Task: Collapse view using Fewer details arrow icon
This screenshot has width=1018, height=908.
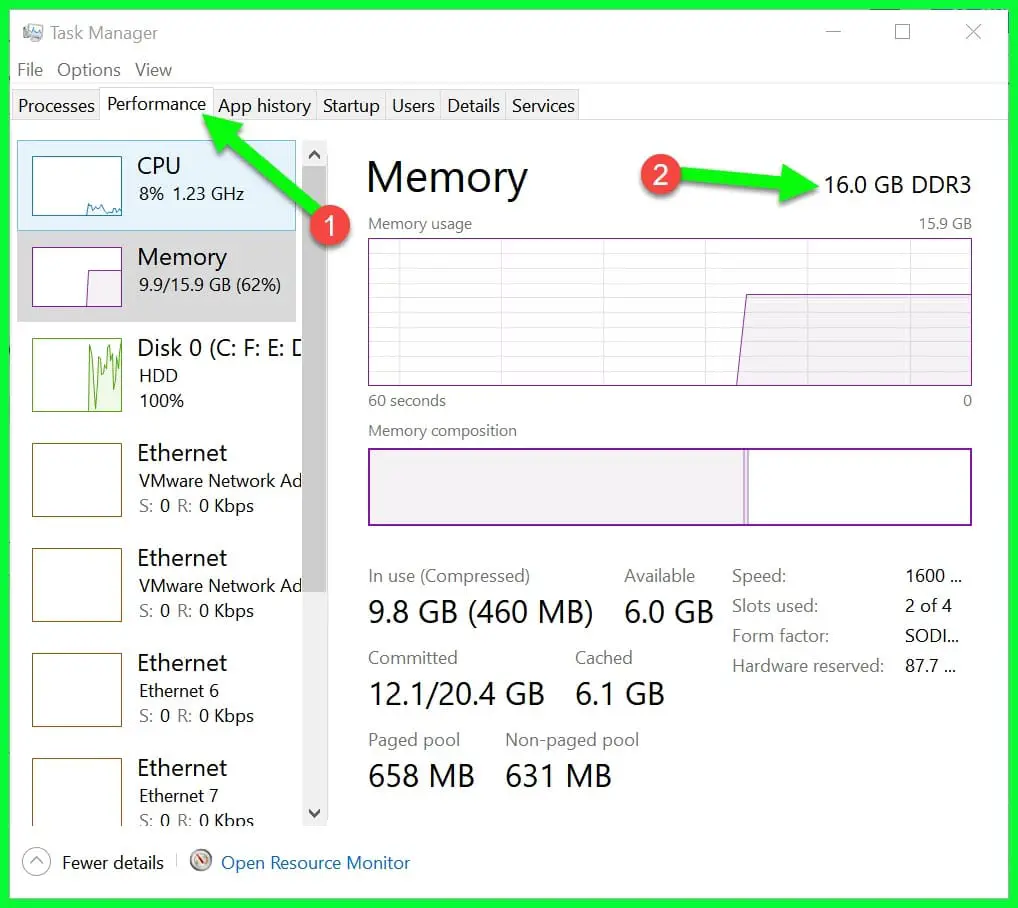Action: pyautogui.click(x=36, y=862)
